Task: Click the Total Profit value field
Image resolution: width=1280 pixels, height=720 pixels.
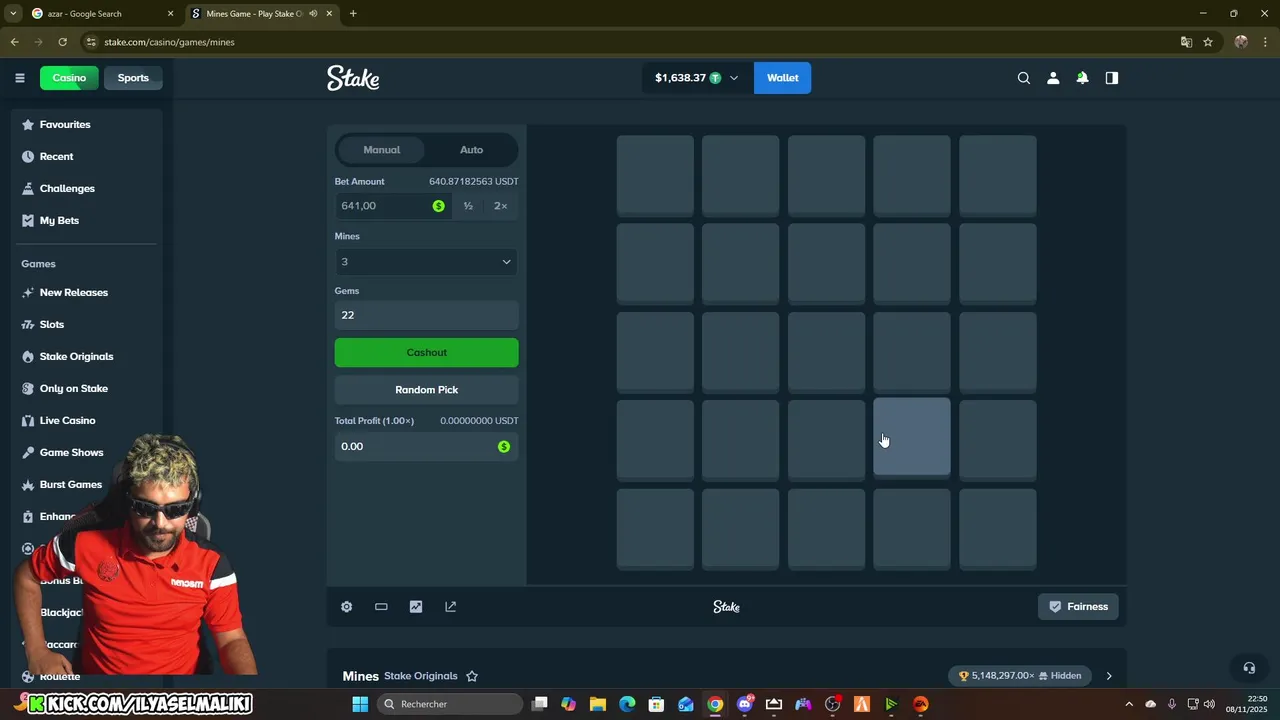Action: (426, 447)
